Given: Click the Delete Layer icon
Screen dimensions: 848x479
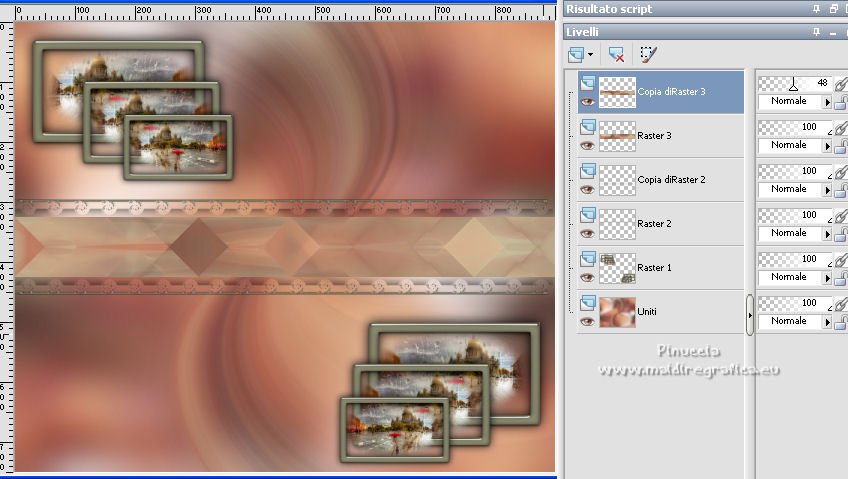Looking at the screenshot, I should point(616,54).
